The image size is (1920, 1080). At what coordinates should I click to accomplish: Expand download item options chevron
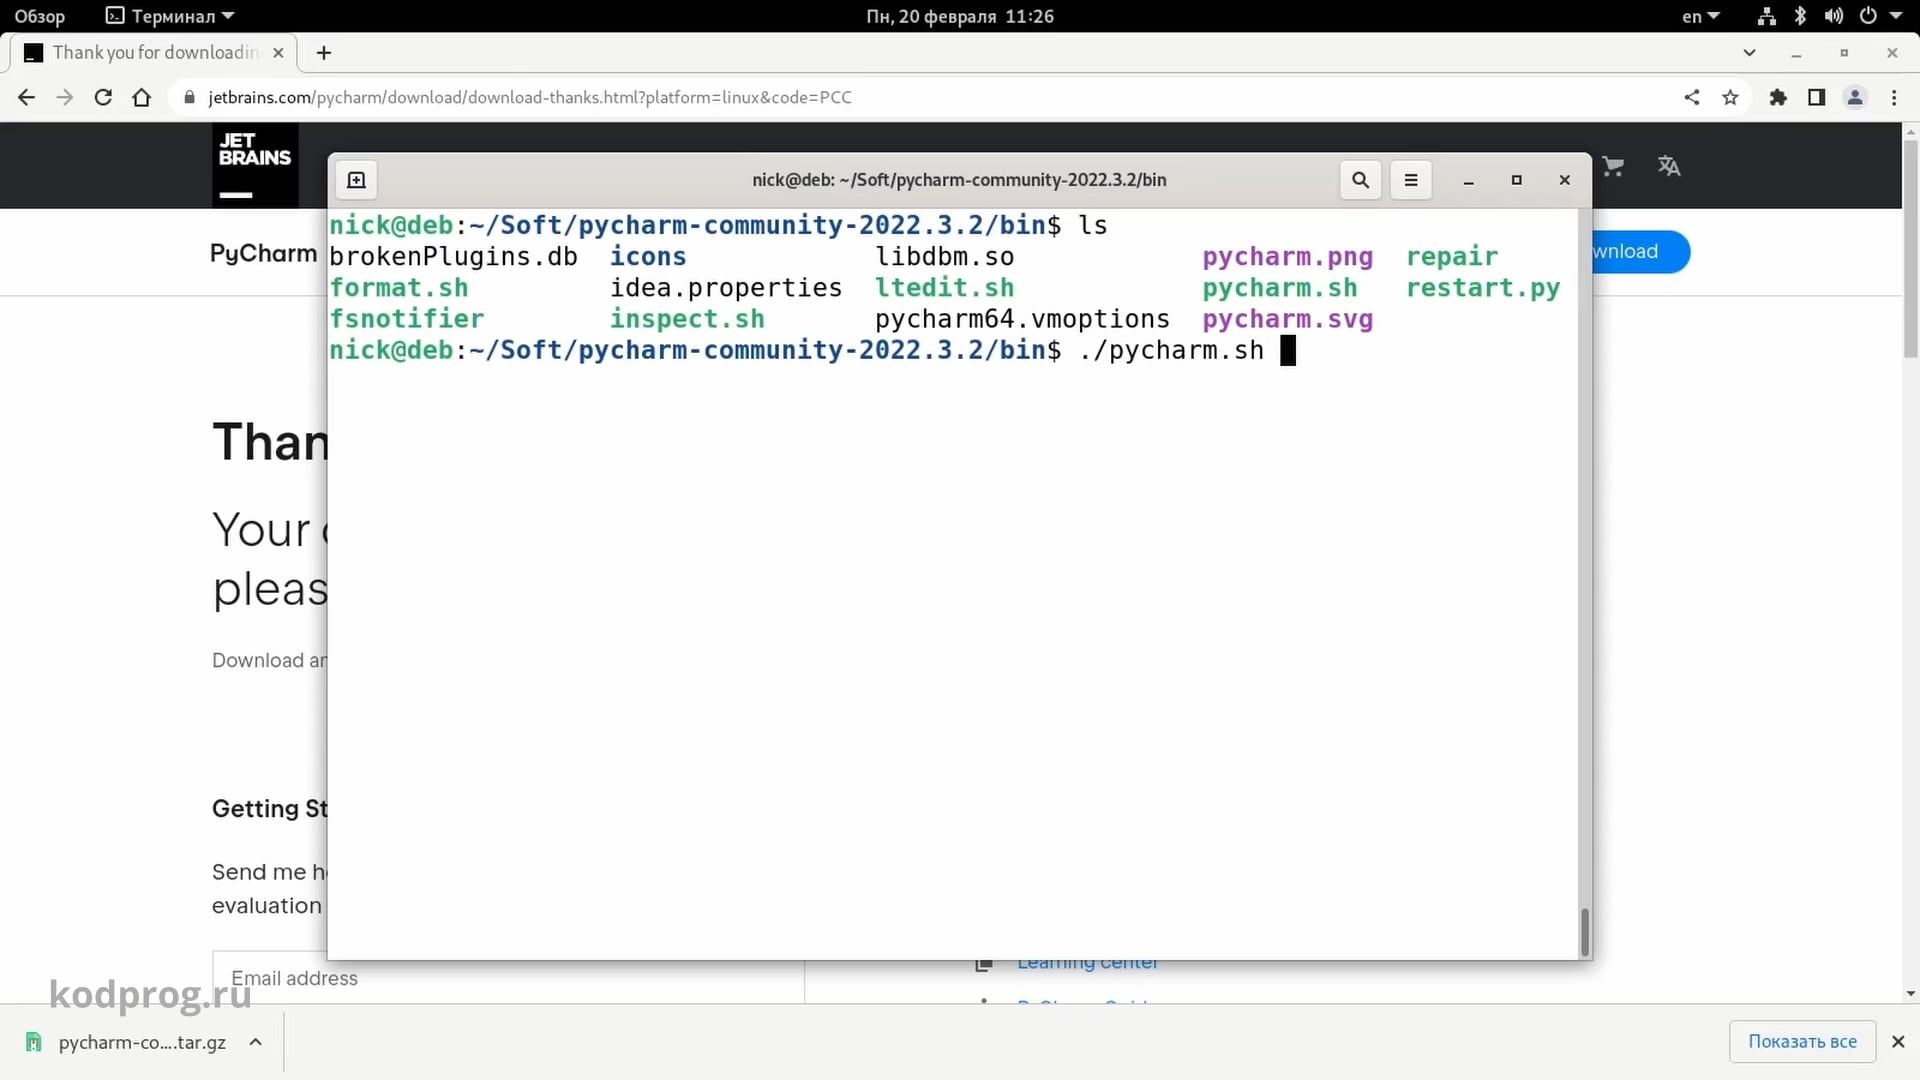point(256,1042)
